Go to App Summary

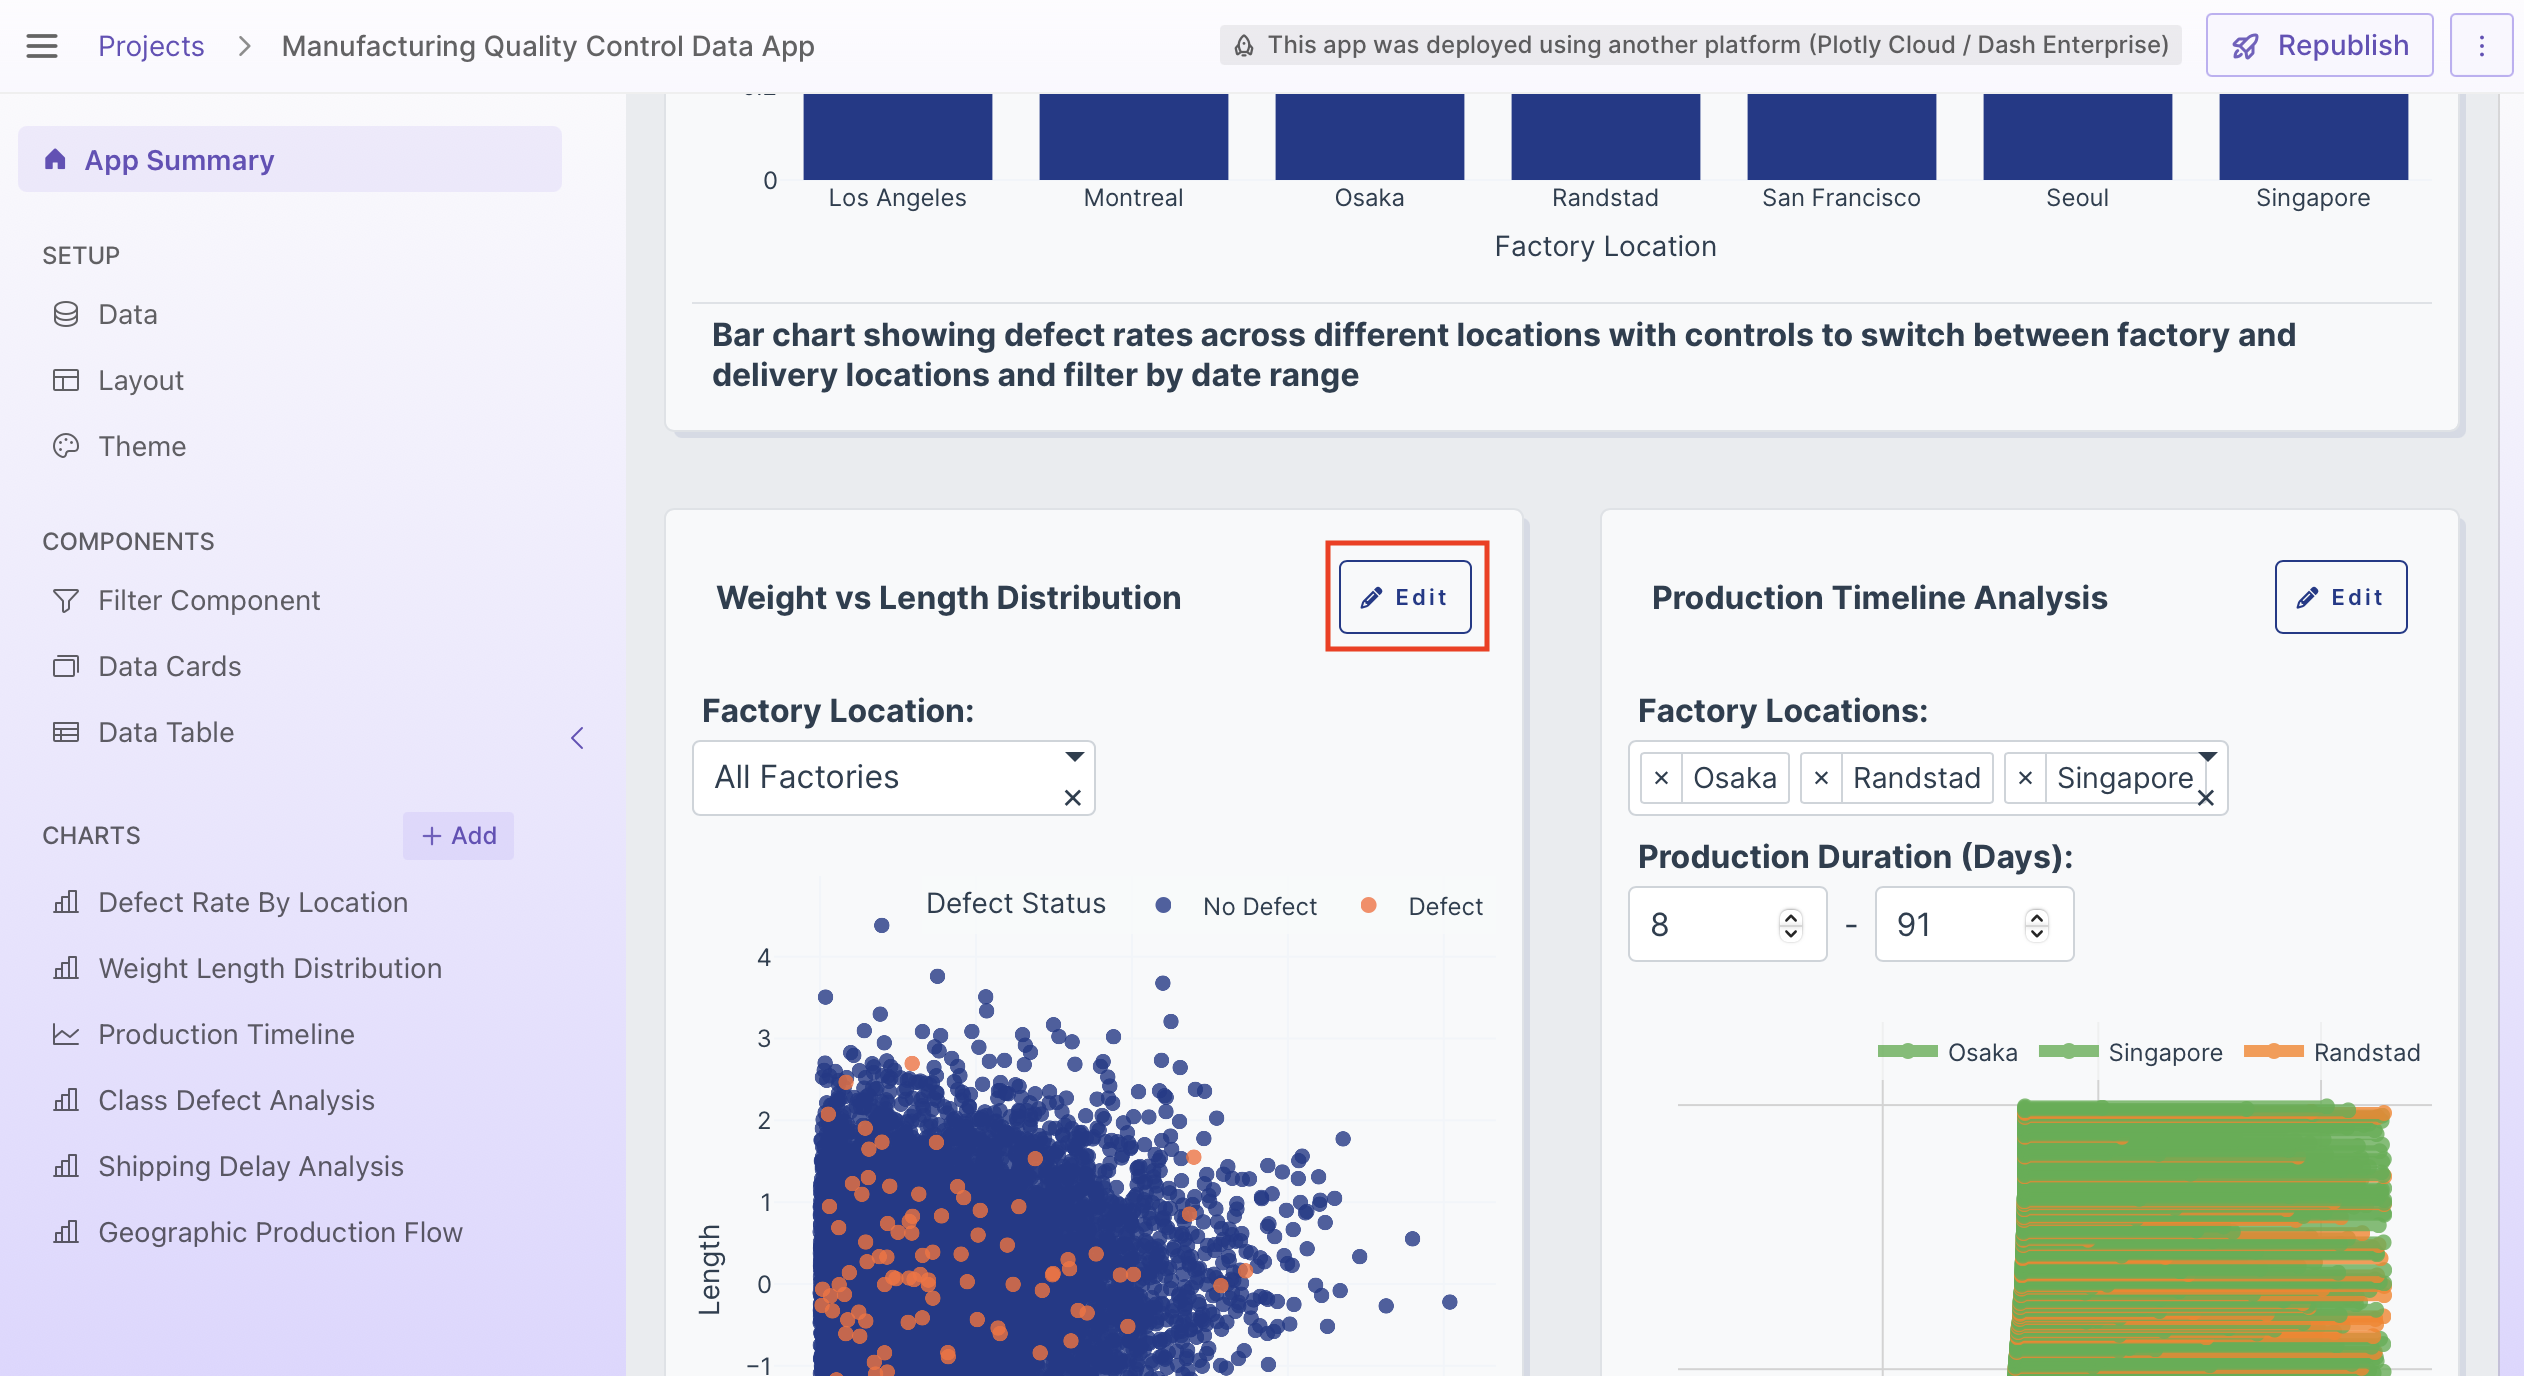(x=179, y=160)
